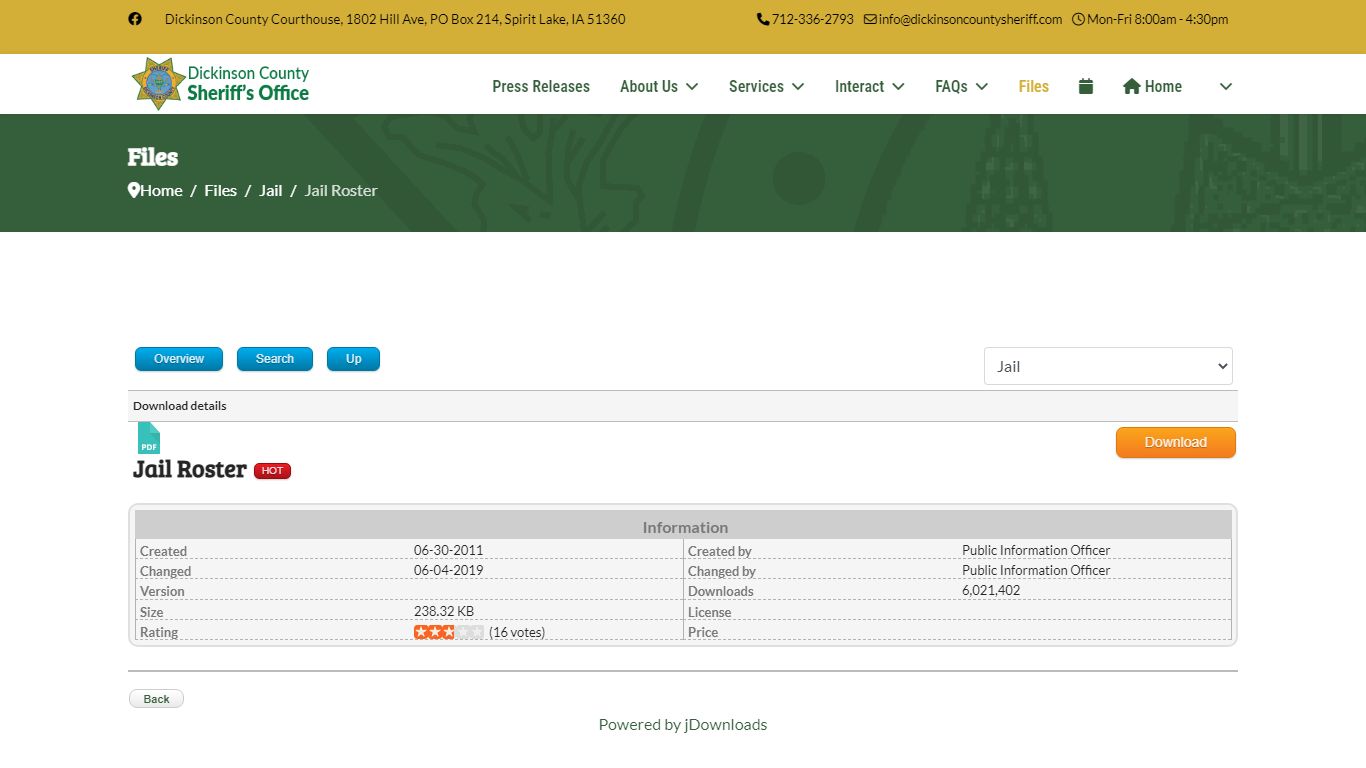This screenshot has width=1366, height=768.
Task: Click the phone icon next to 712-336-2793
Action: pos(763,19)
